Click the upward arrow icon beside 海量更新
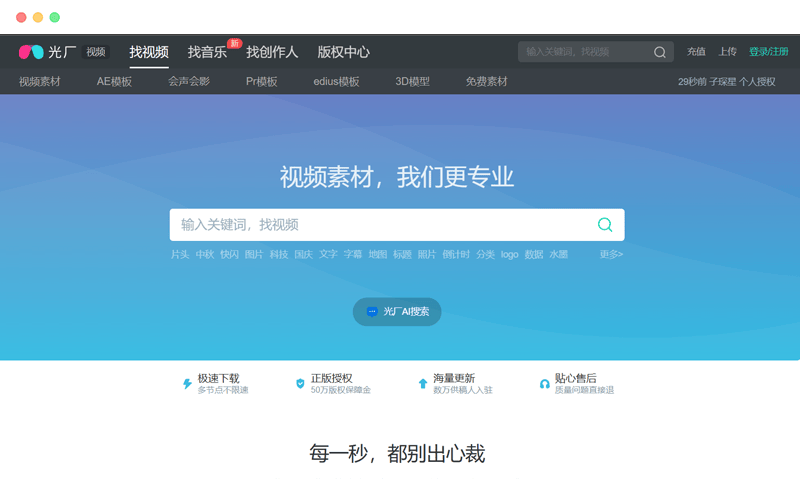Screen dimensions: 800x479 point(422,384)
